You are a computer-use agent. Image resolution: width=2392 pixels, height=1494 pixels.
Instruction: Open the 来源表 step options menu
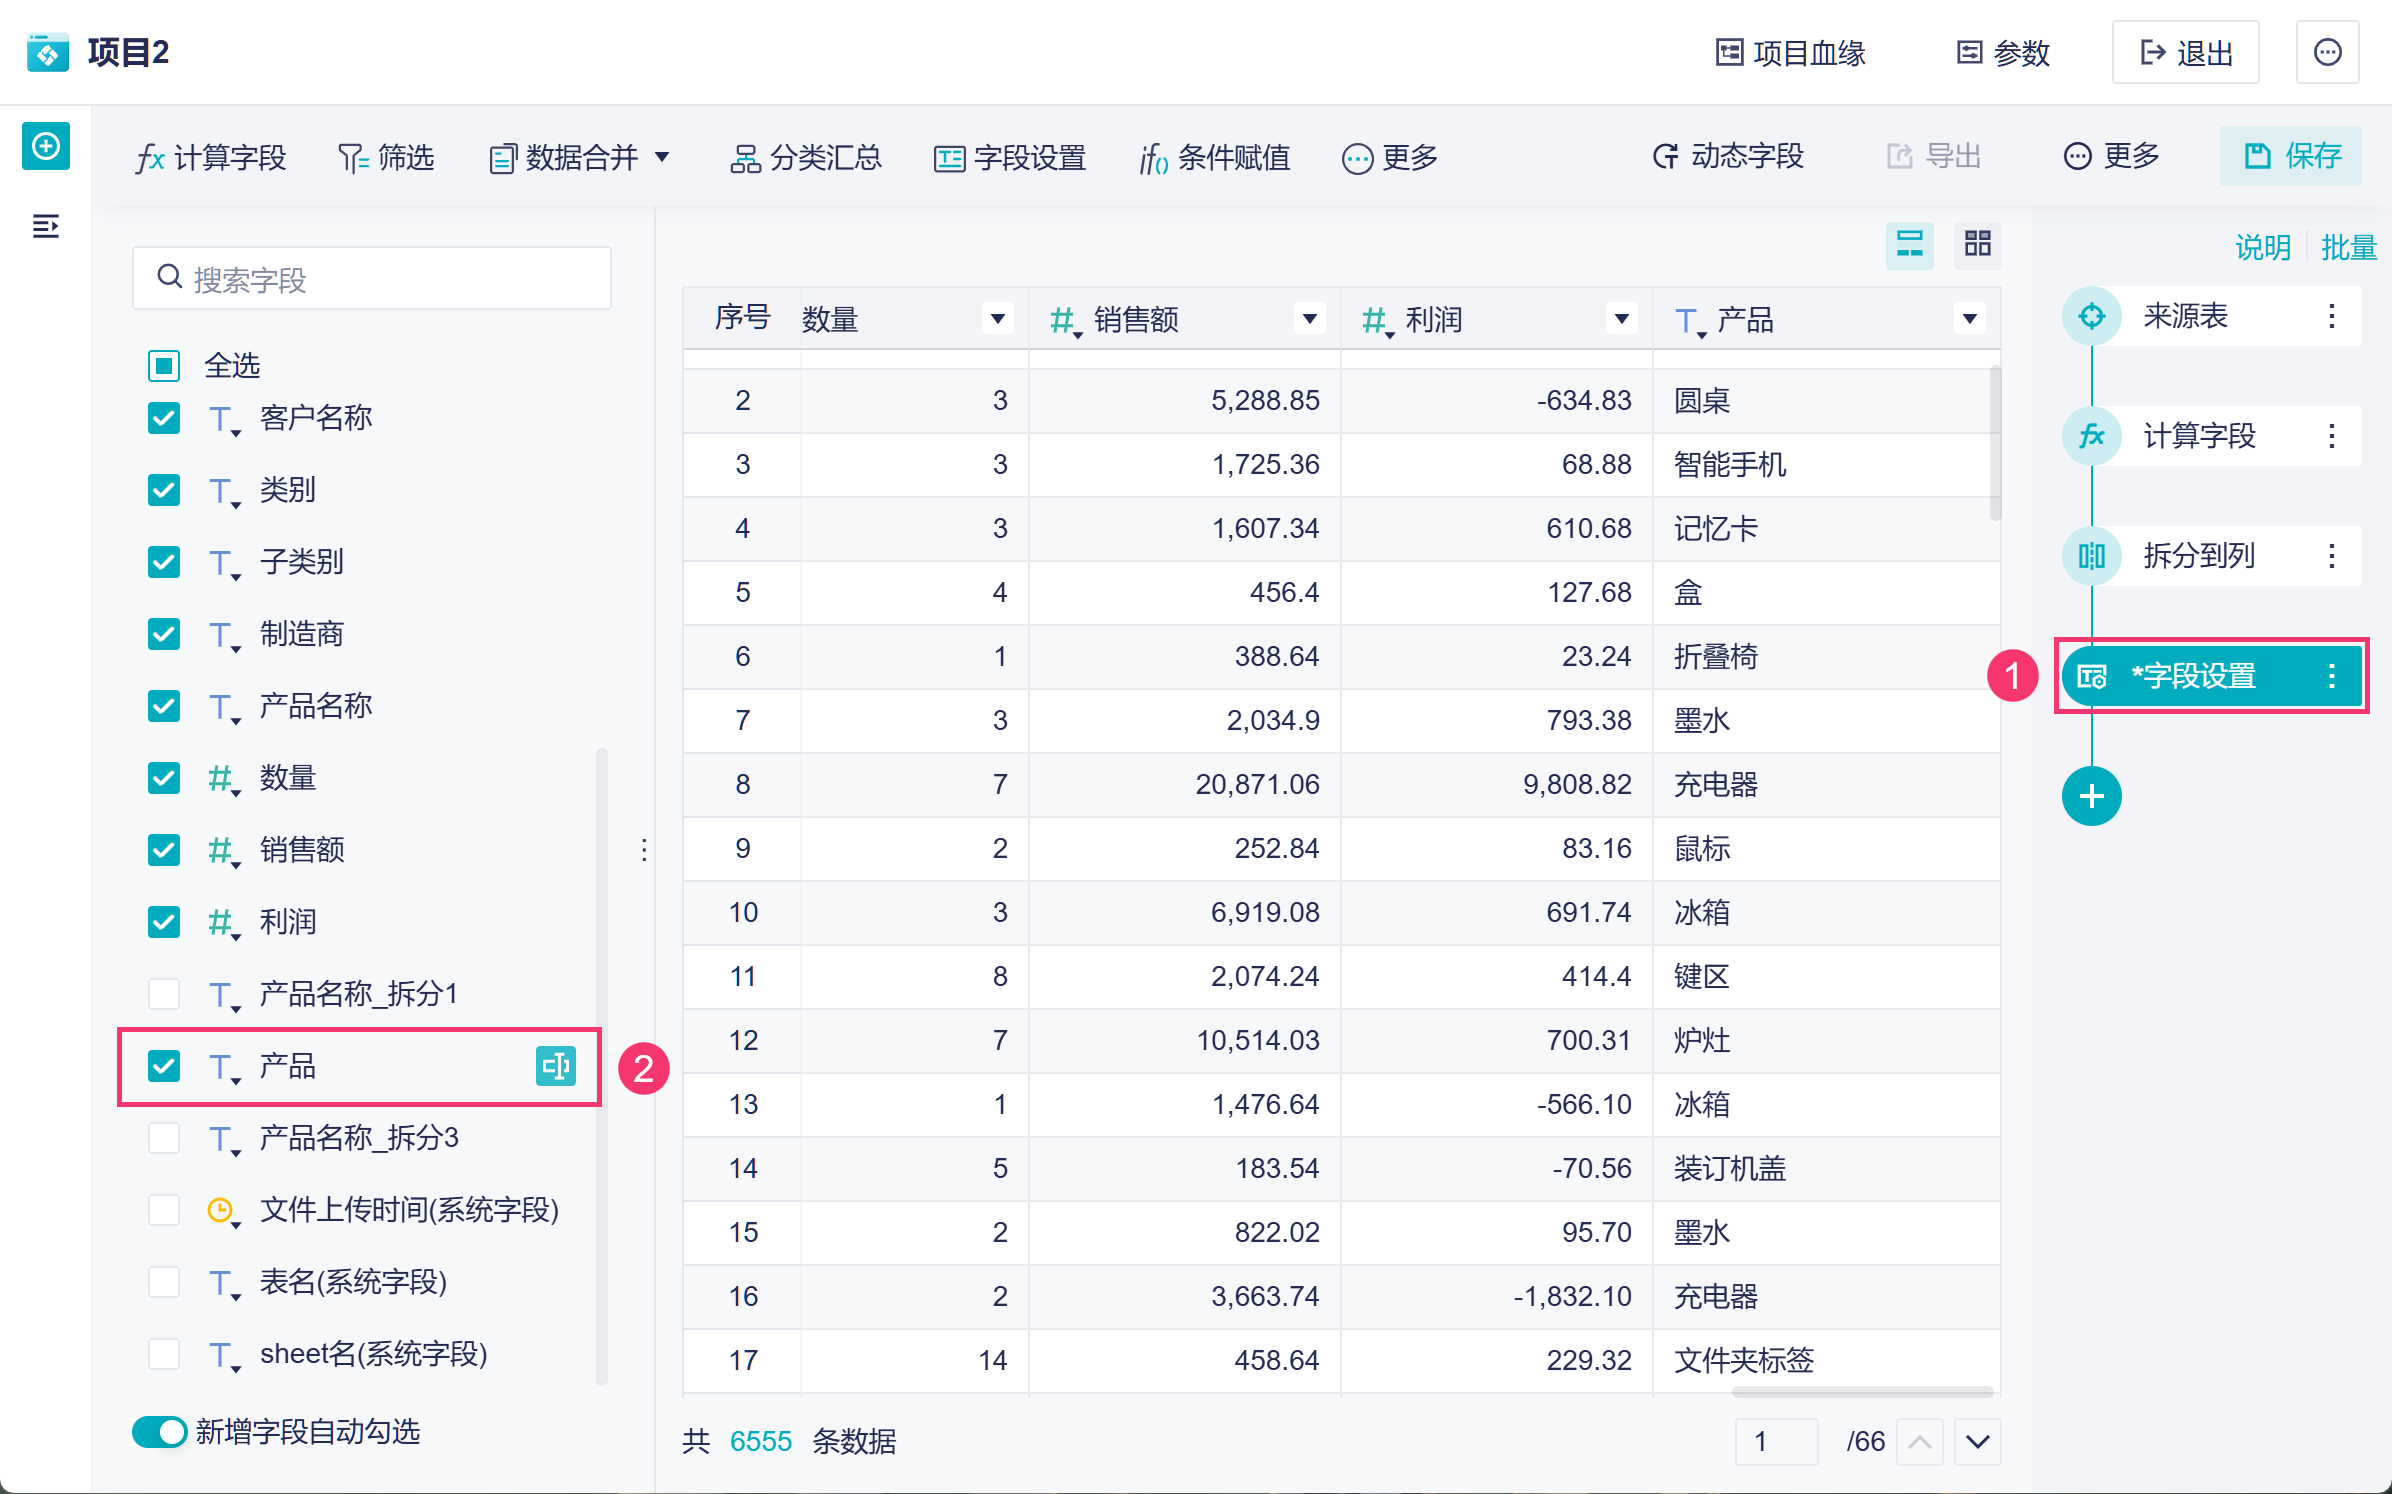coord(2331,316)
